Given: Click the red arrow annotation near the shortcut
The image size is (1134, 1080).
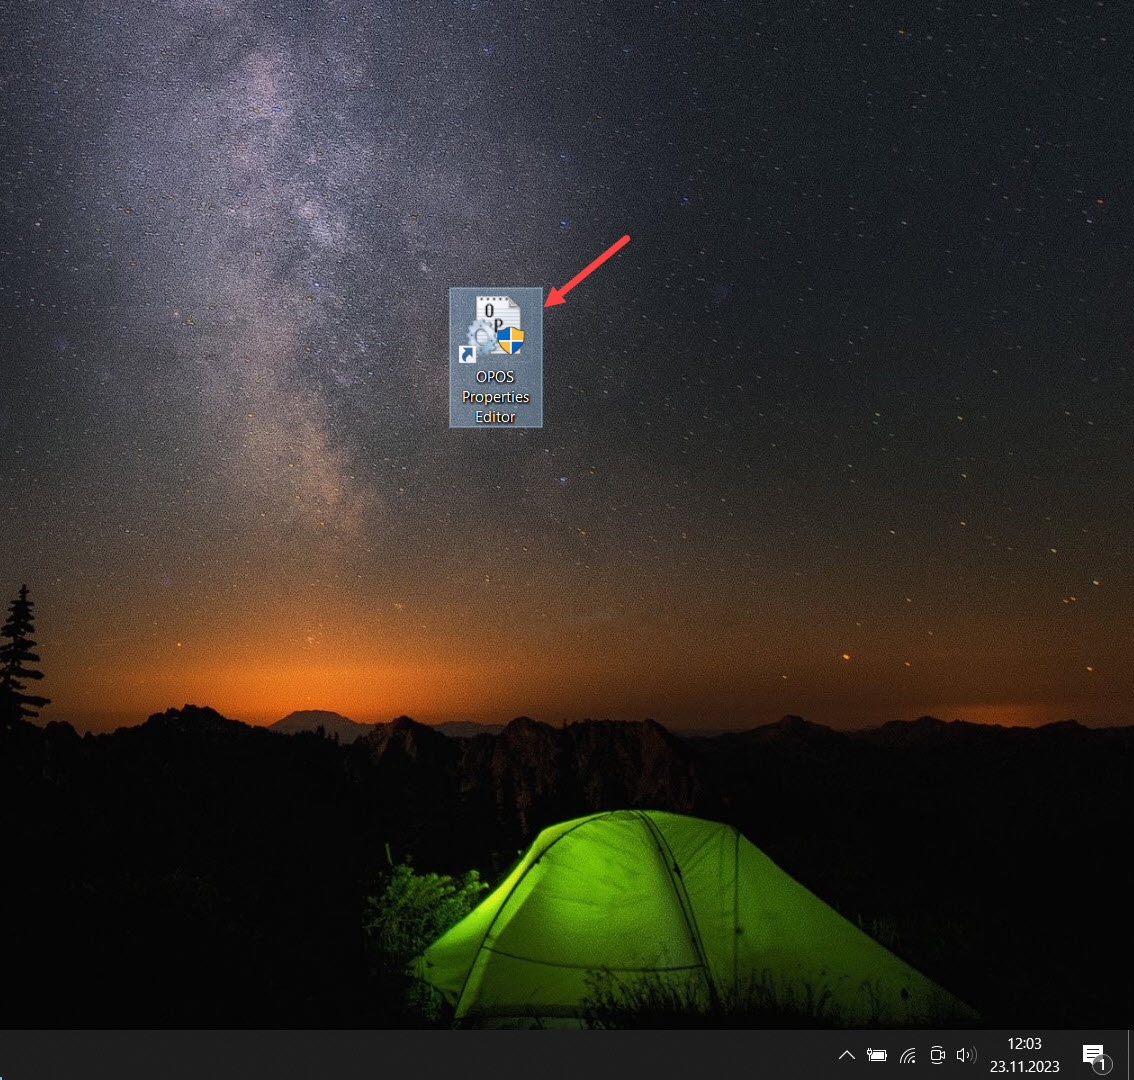Looking at the screenshot, I should pos(590,269).
